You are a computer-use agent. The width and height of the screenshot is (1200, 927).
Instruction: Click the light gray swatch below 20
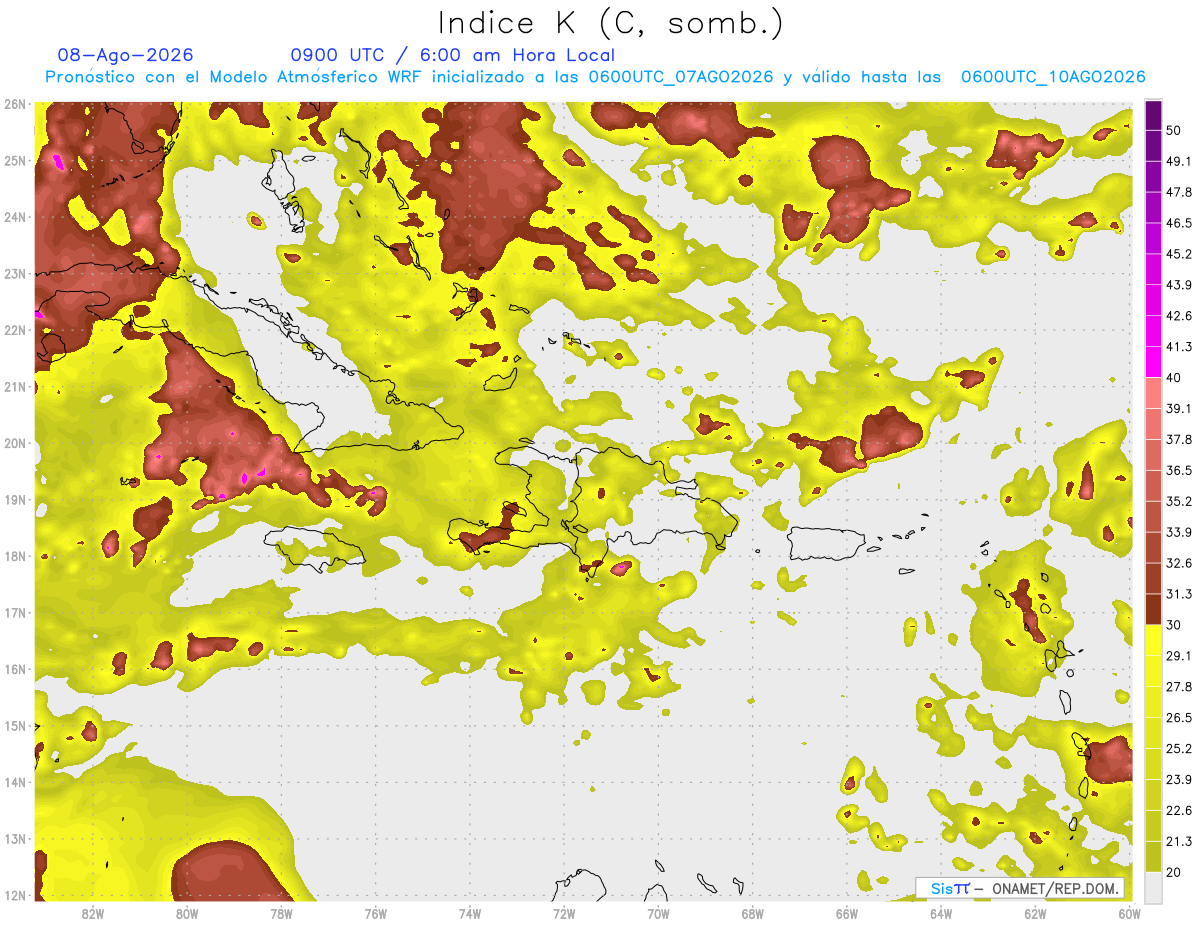[1153, 887]
